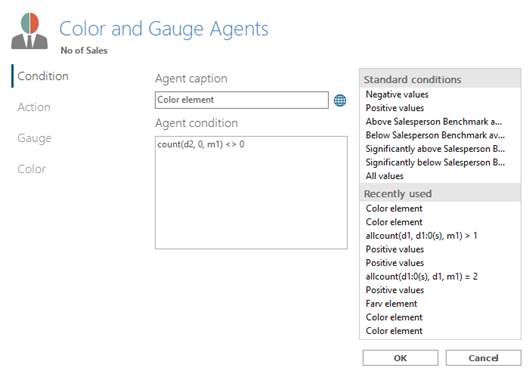Select All values condition

pyautogui.click(x=385, y=176)
